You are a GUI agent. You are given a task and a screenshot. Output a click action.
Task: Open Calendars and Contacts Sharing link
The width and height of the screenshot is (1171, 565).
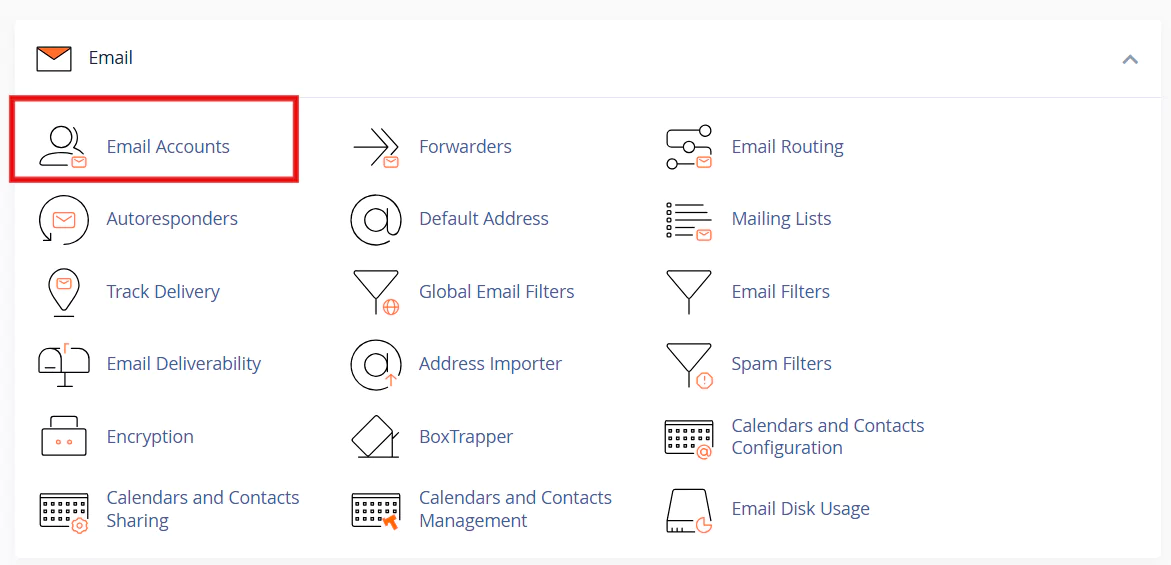203,509
